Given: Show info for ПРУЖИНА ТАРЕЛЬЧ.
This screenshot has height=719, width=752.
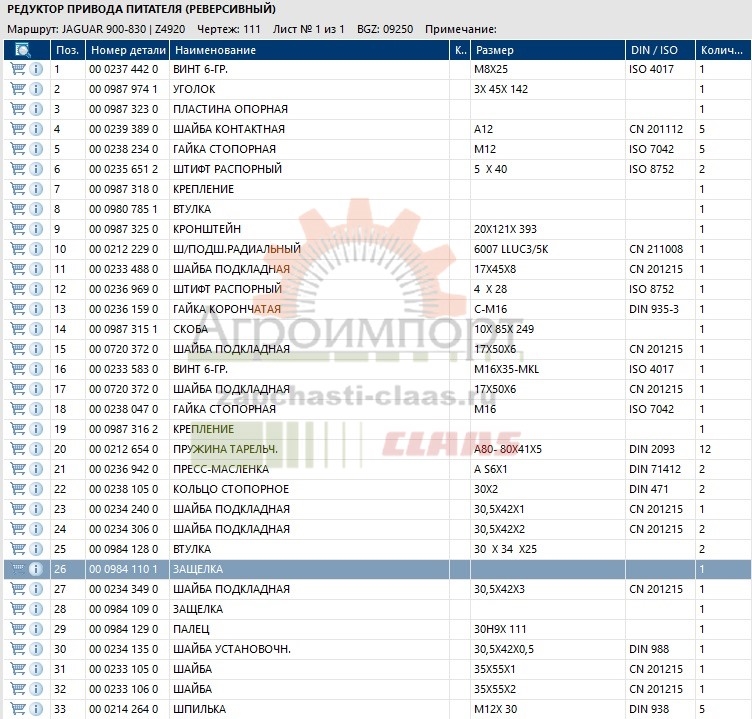Looking at the screenshot, I should click(36, 449).
